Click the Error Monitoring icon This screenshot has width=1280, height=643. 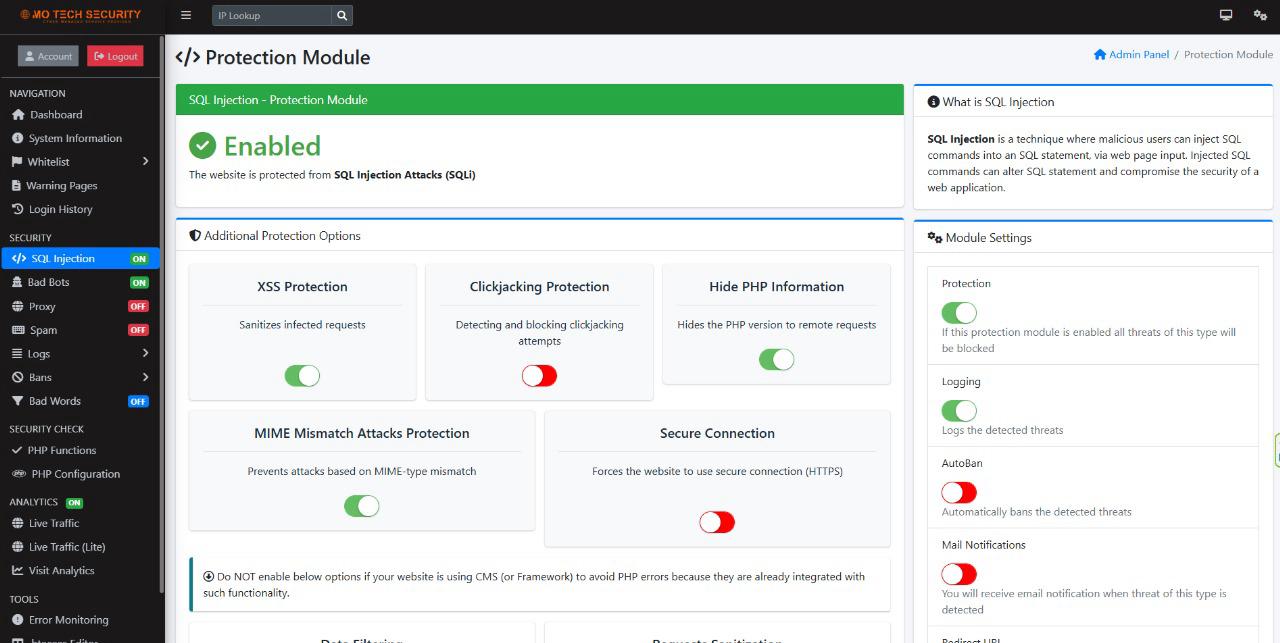[x=17, y=620]
